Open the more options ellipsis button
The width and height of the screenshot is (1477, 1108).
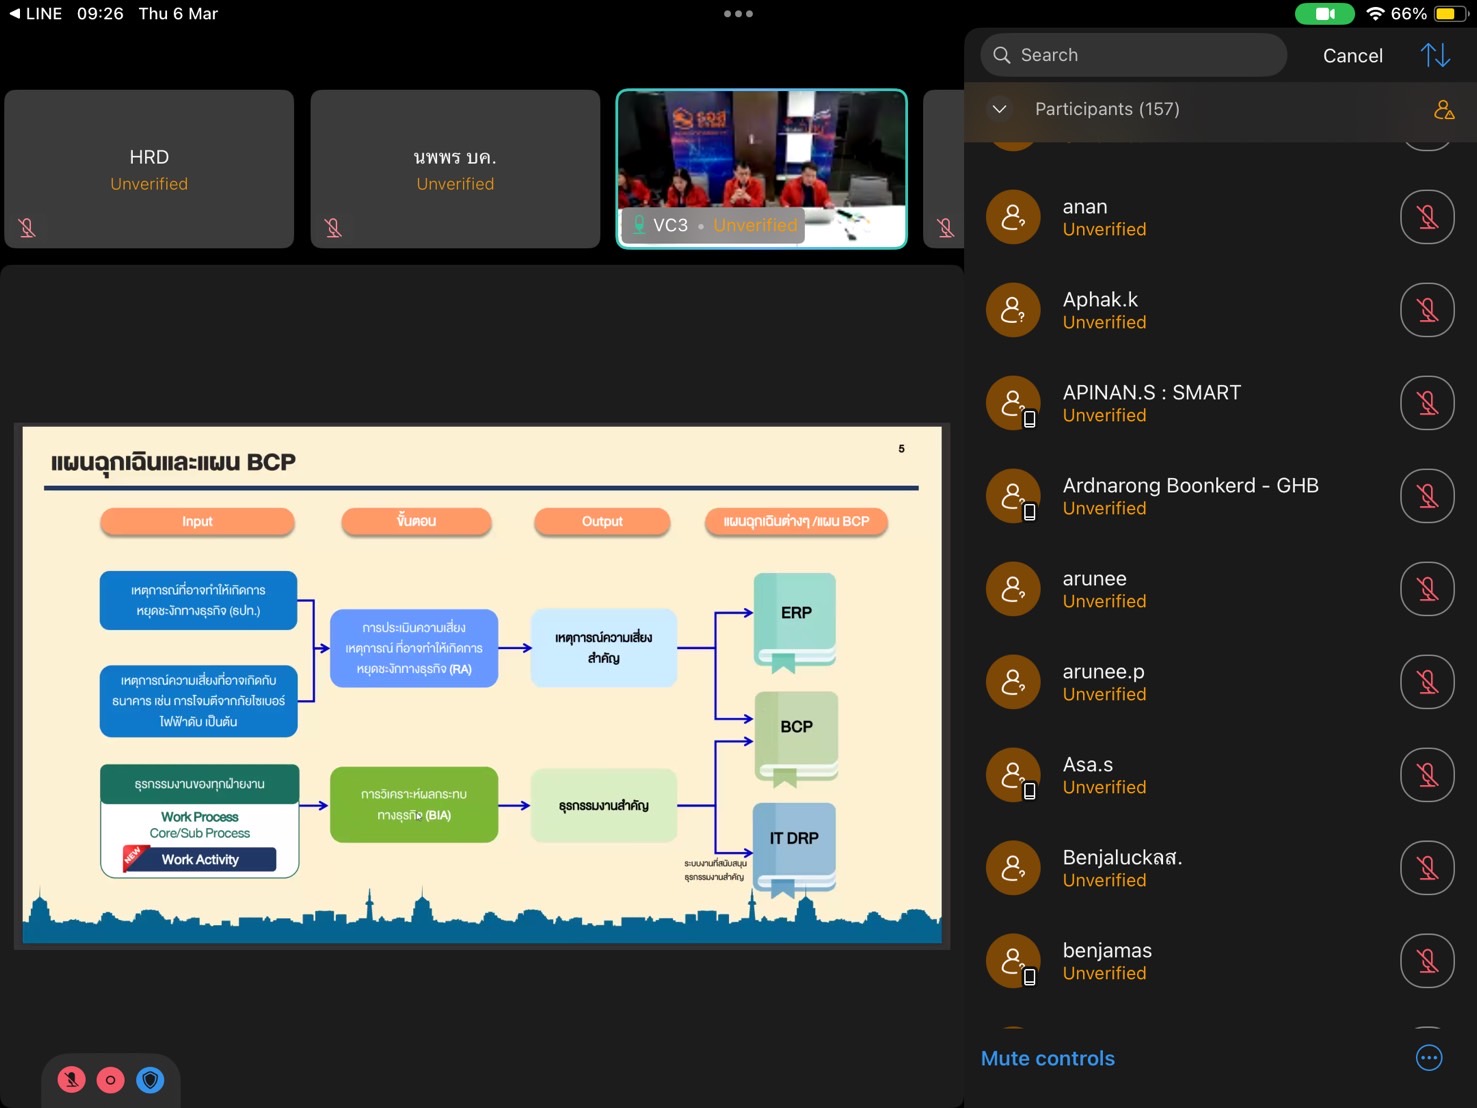point(1429,1058)
